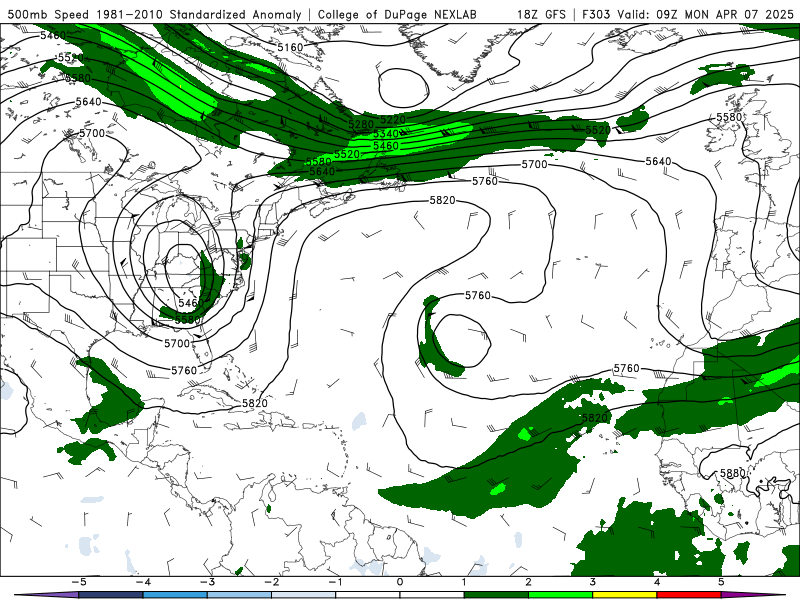Click the bright green 2 to 3 legend swatch
Screen dimensions: 800x600
(x=560, y=595)
